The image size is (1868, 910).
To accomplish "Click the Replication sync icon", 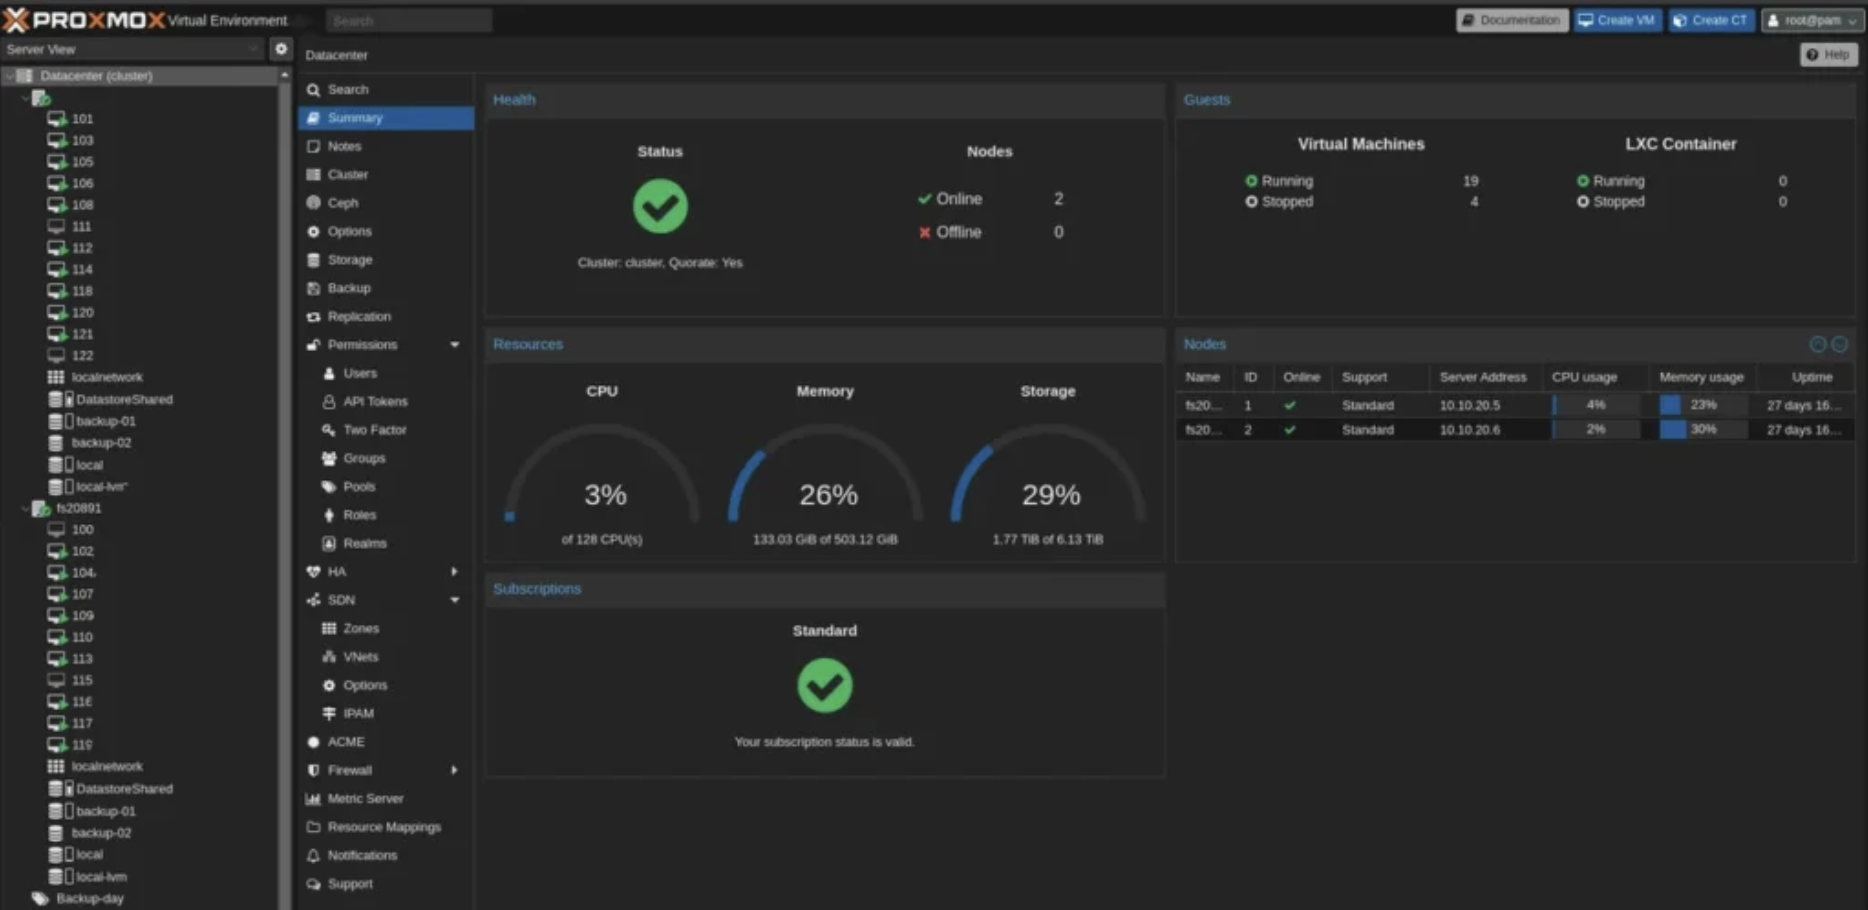I will tap(313, 316).
